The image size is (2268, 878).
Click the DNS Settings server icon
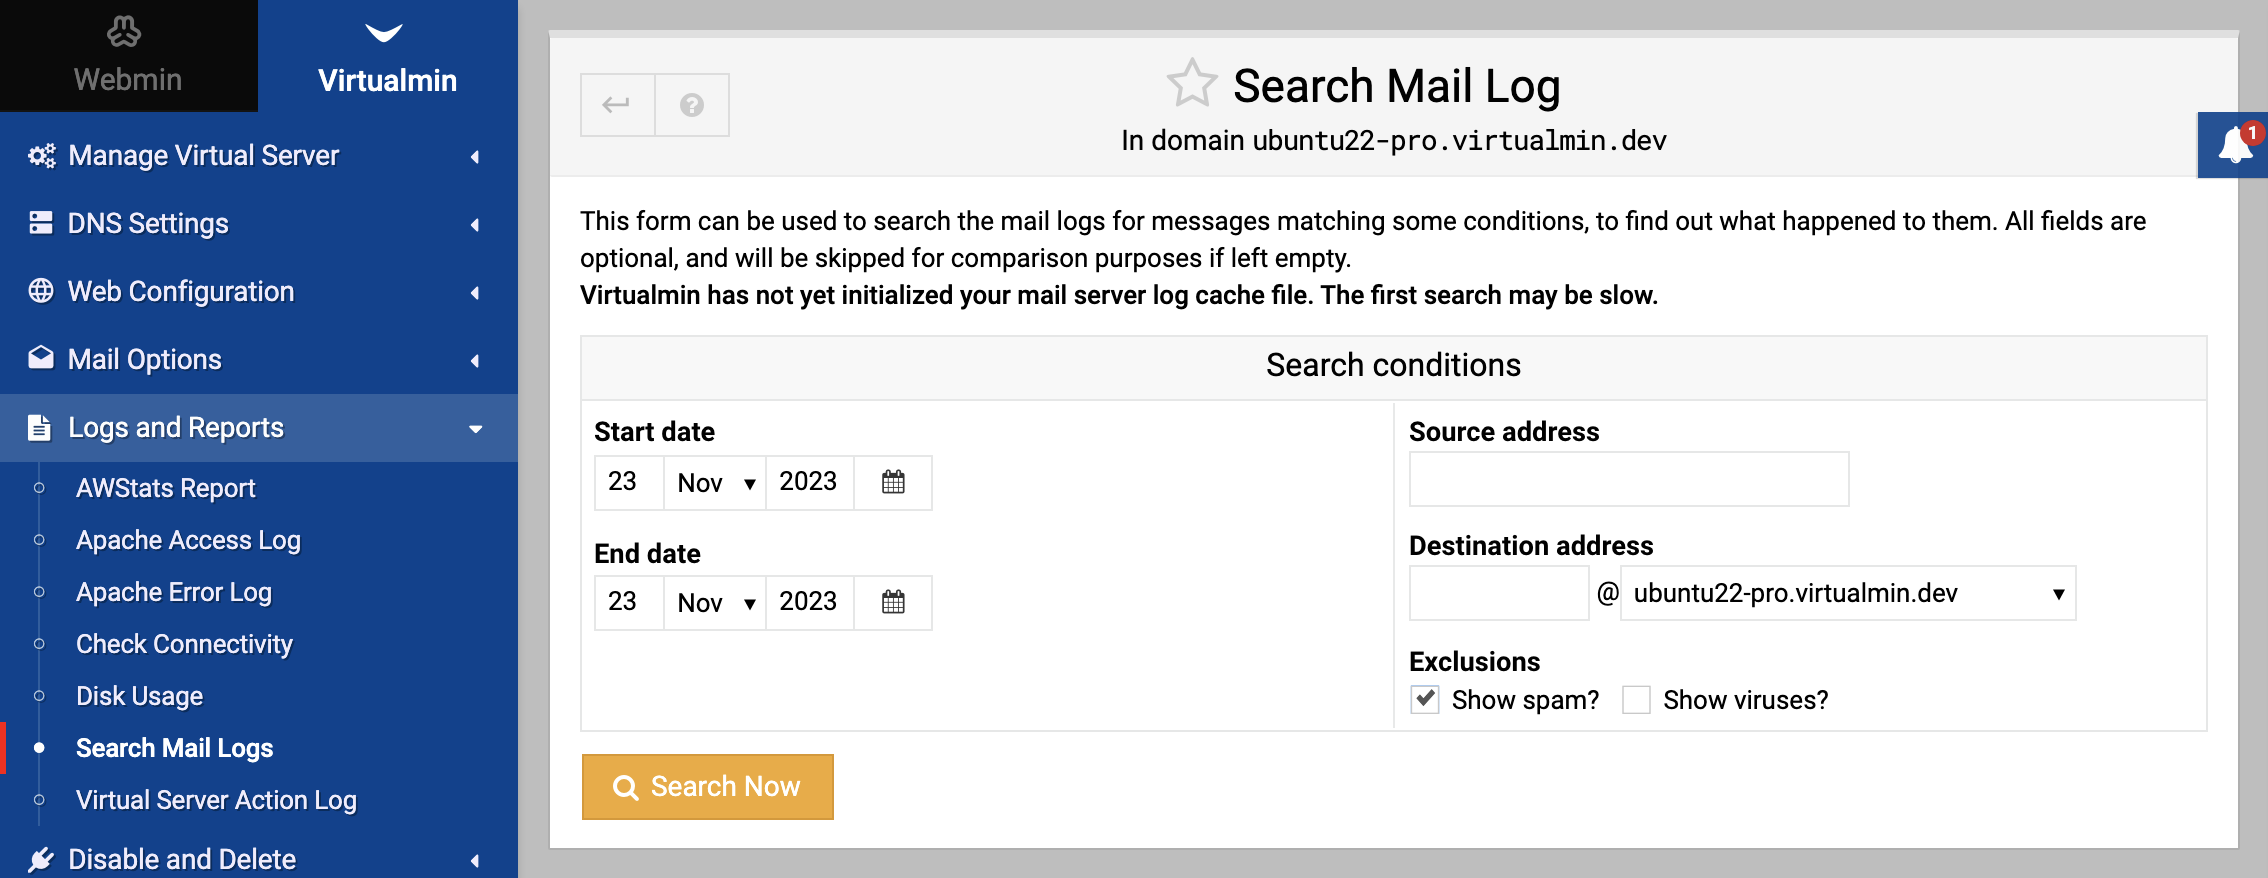(41, 223)
